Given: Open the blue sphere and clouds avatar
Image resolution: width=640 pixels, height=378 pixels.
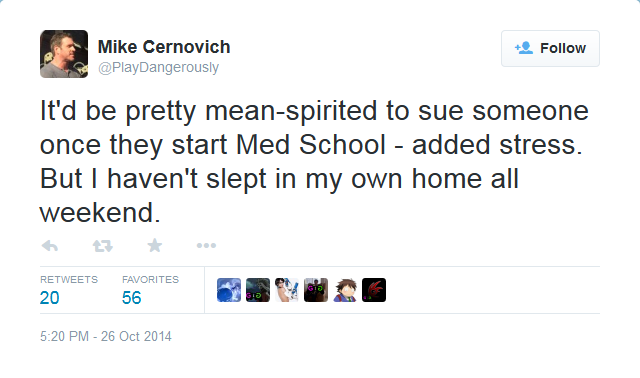Looking at the screenshot, I should [229, 290].
